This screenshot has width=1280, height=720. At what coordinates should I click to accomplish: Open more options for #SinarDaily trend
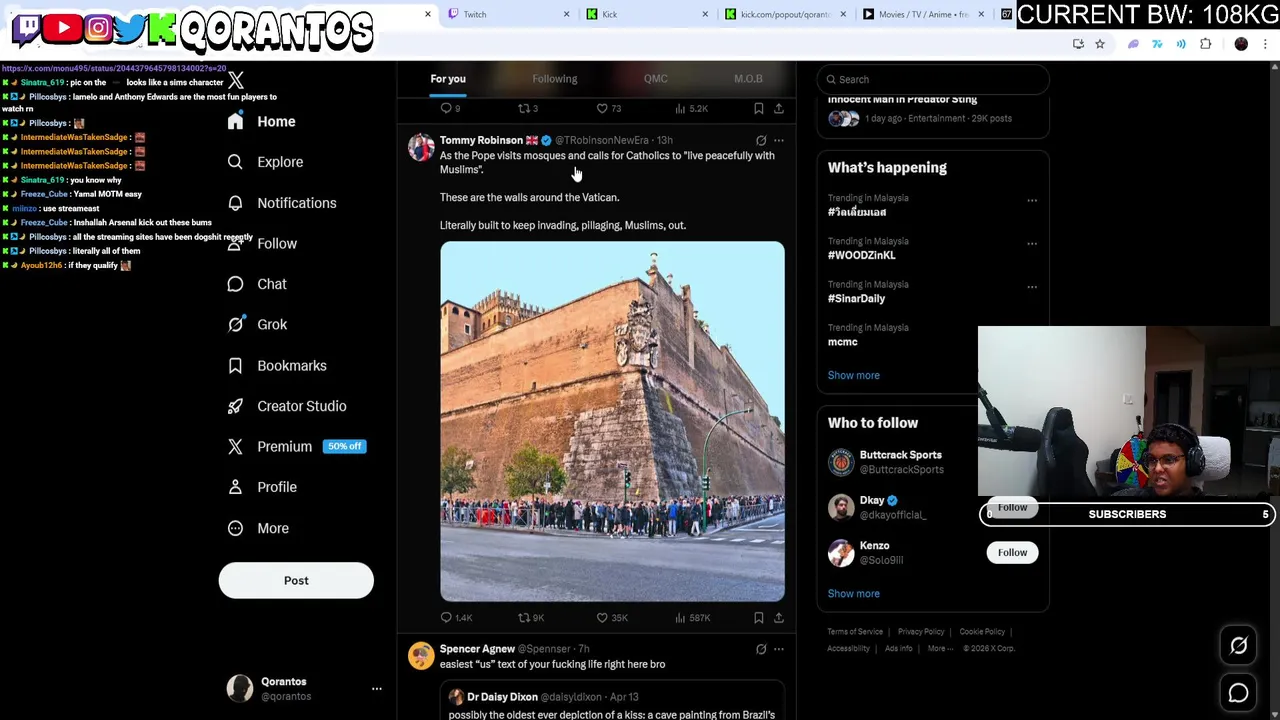pyautogui.click(x=1032, y=286)
